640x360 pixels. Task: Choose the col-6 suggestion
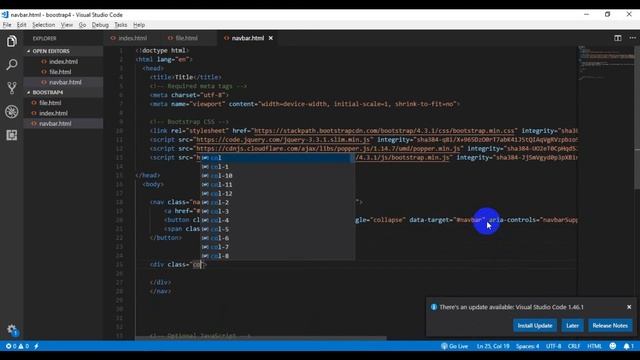point(277,238)
